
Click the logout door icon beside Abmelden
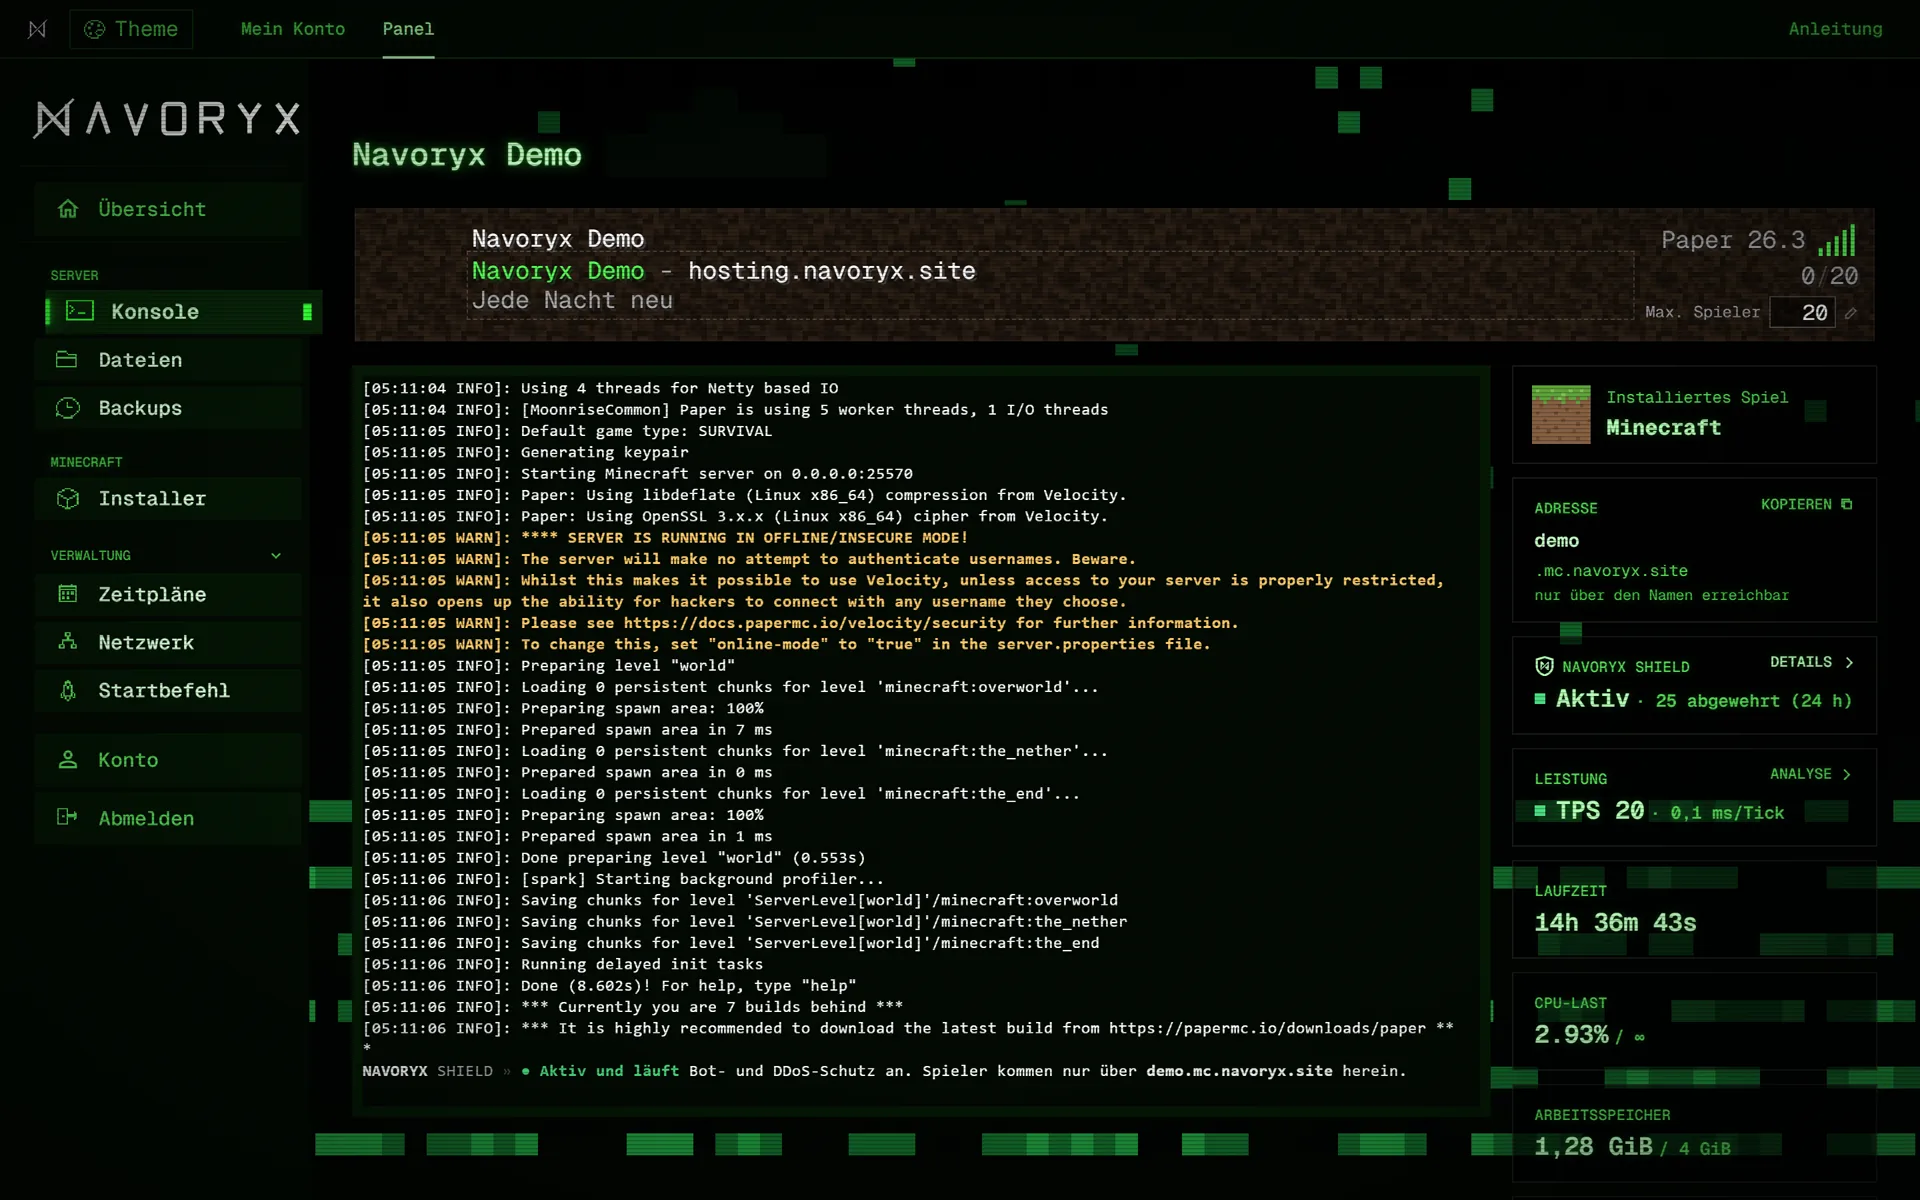pos(68,817)
